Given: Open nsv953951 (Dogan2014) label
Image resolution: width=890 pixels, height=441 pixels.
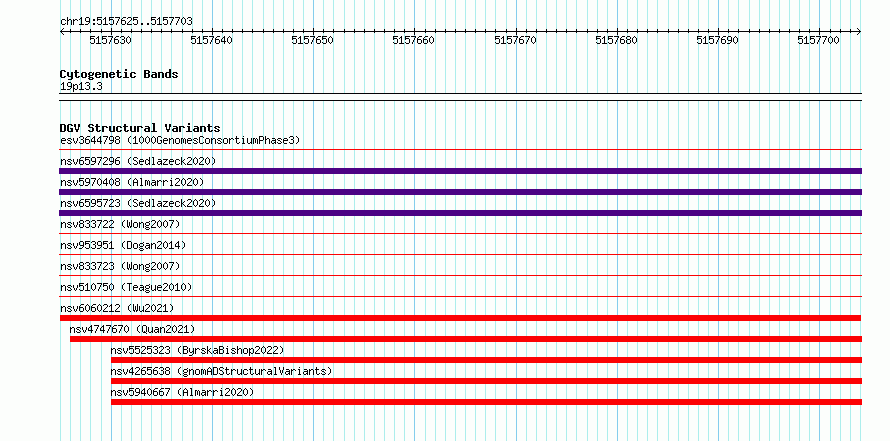Looking at the screenshot, I should [123, 245].
